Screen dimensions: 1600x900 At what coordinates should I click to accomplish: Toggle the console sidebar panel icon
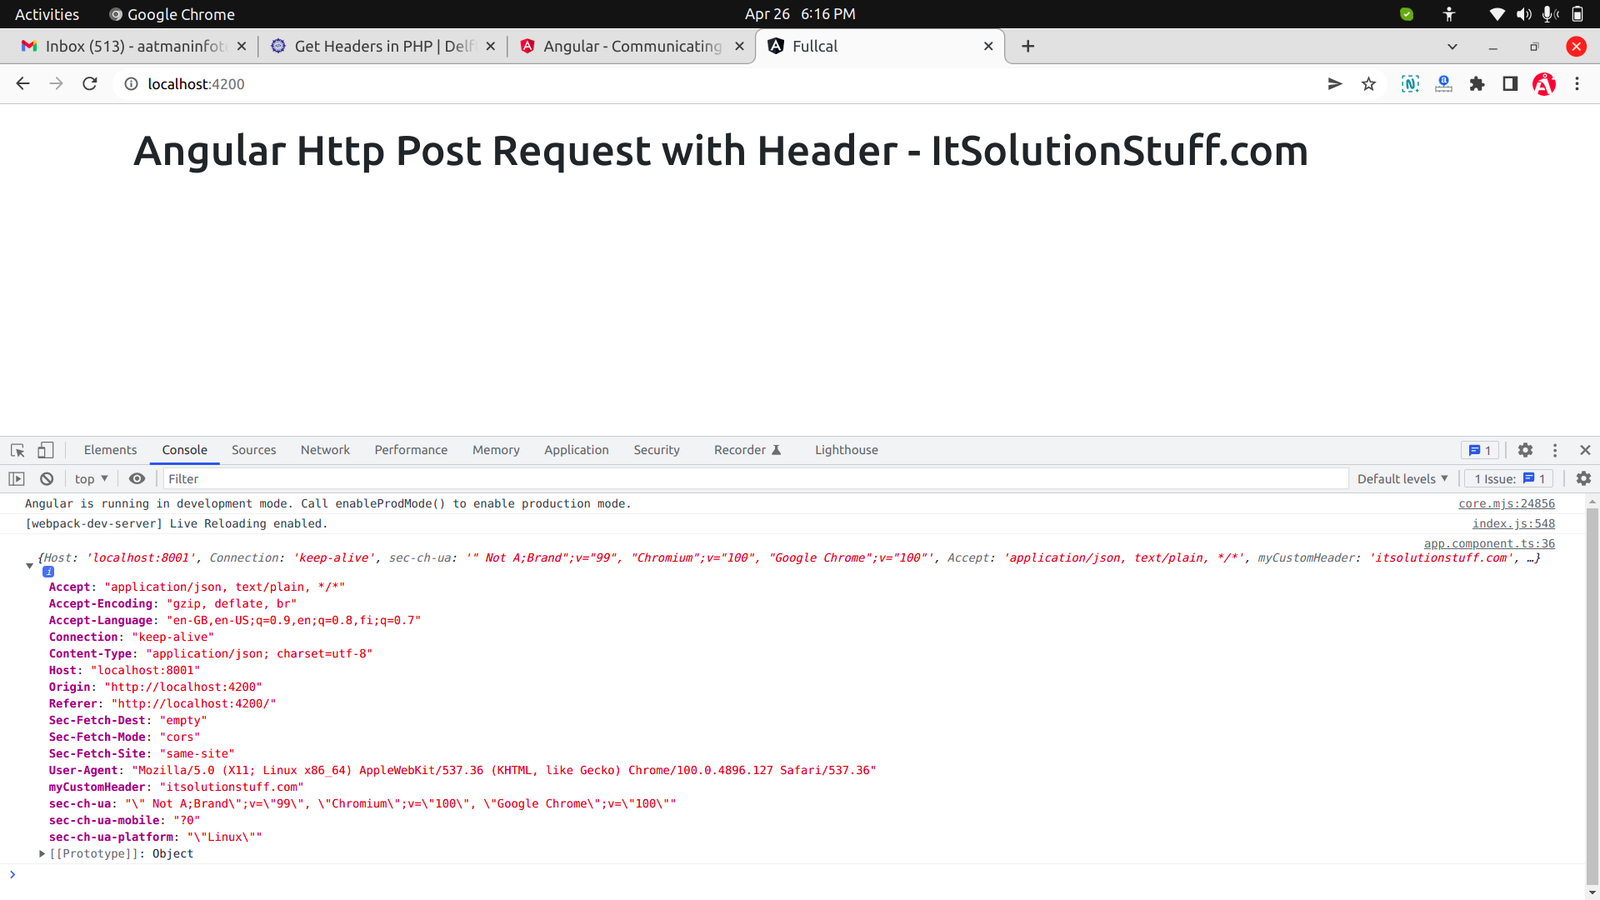(17, 479)
